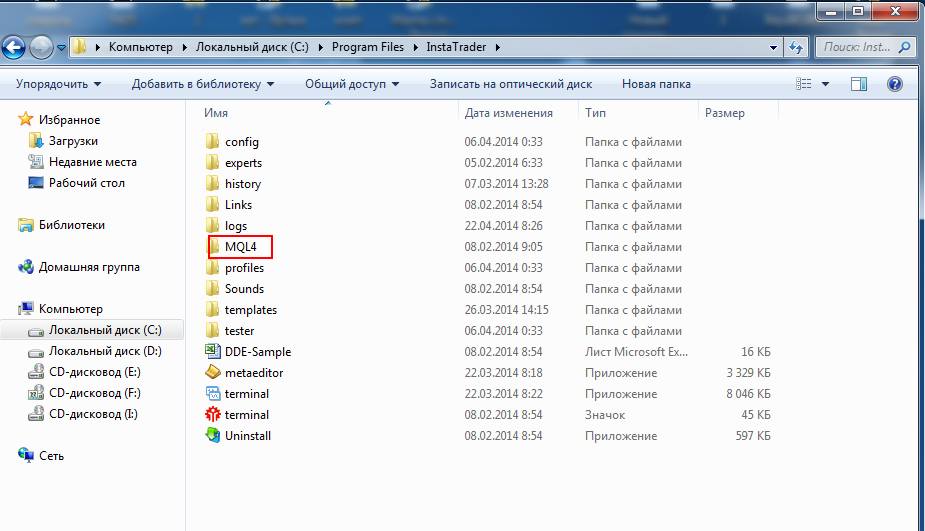Select the metaeditor application icon
This screenshot has height=531, width=925.
(212, 372)
